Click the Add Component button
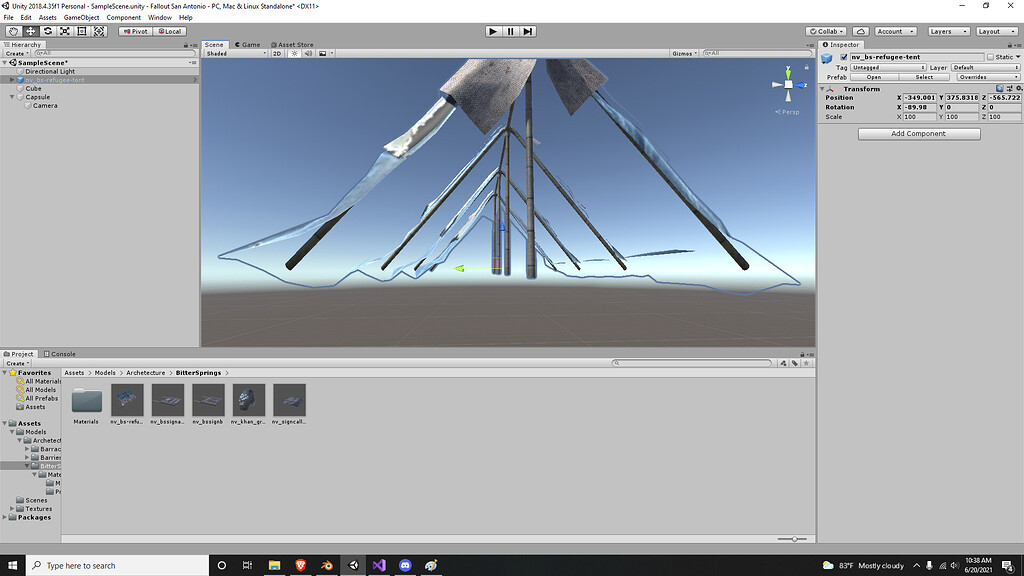The height and width of the screenshot is (576, 1024). coord(917,133)
